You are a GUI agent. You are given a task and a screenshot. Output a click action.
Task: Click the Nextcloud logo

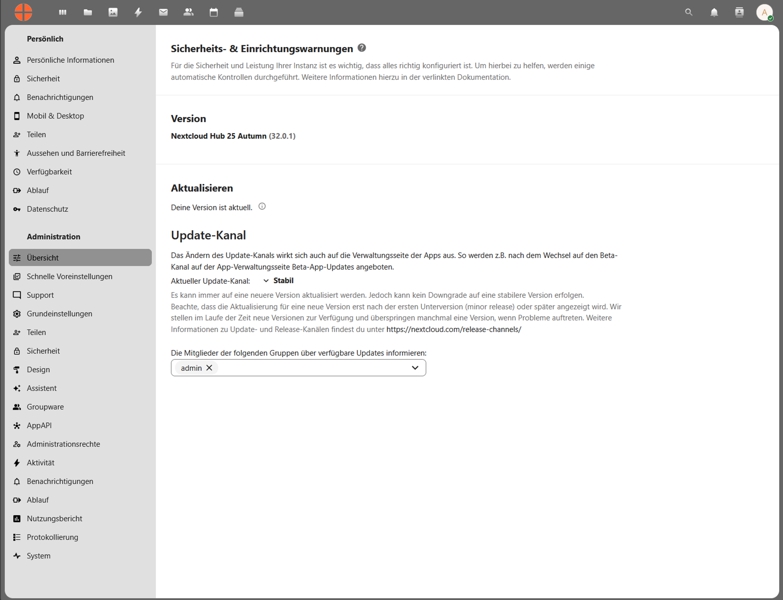(23, 12)
